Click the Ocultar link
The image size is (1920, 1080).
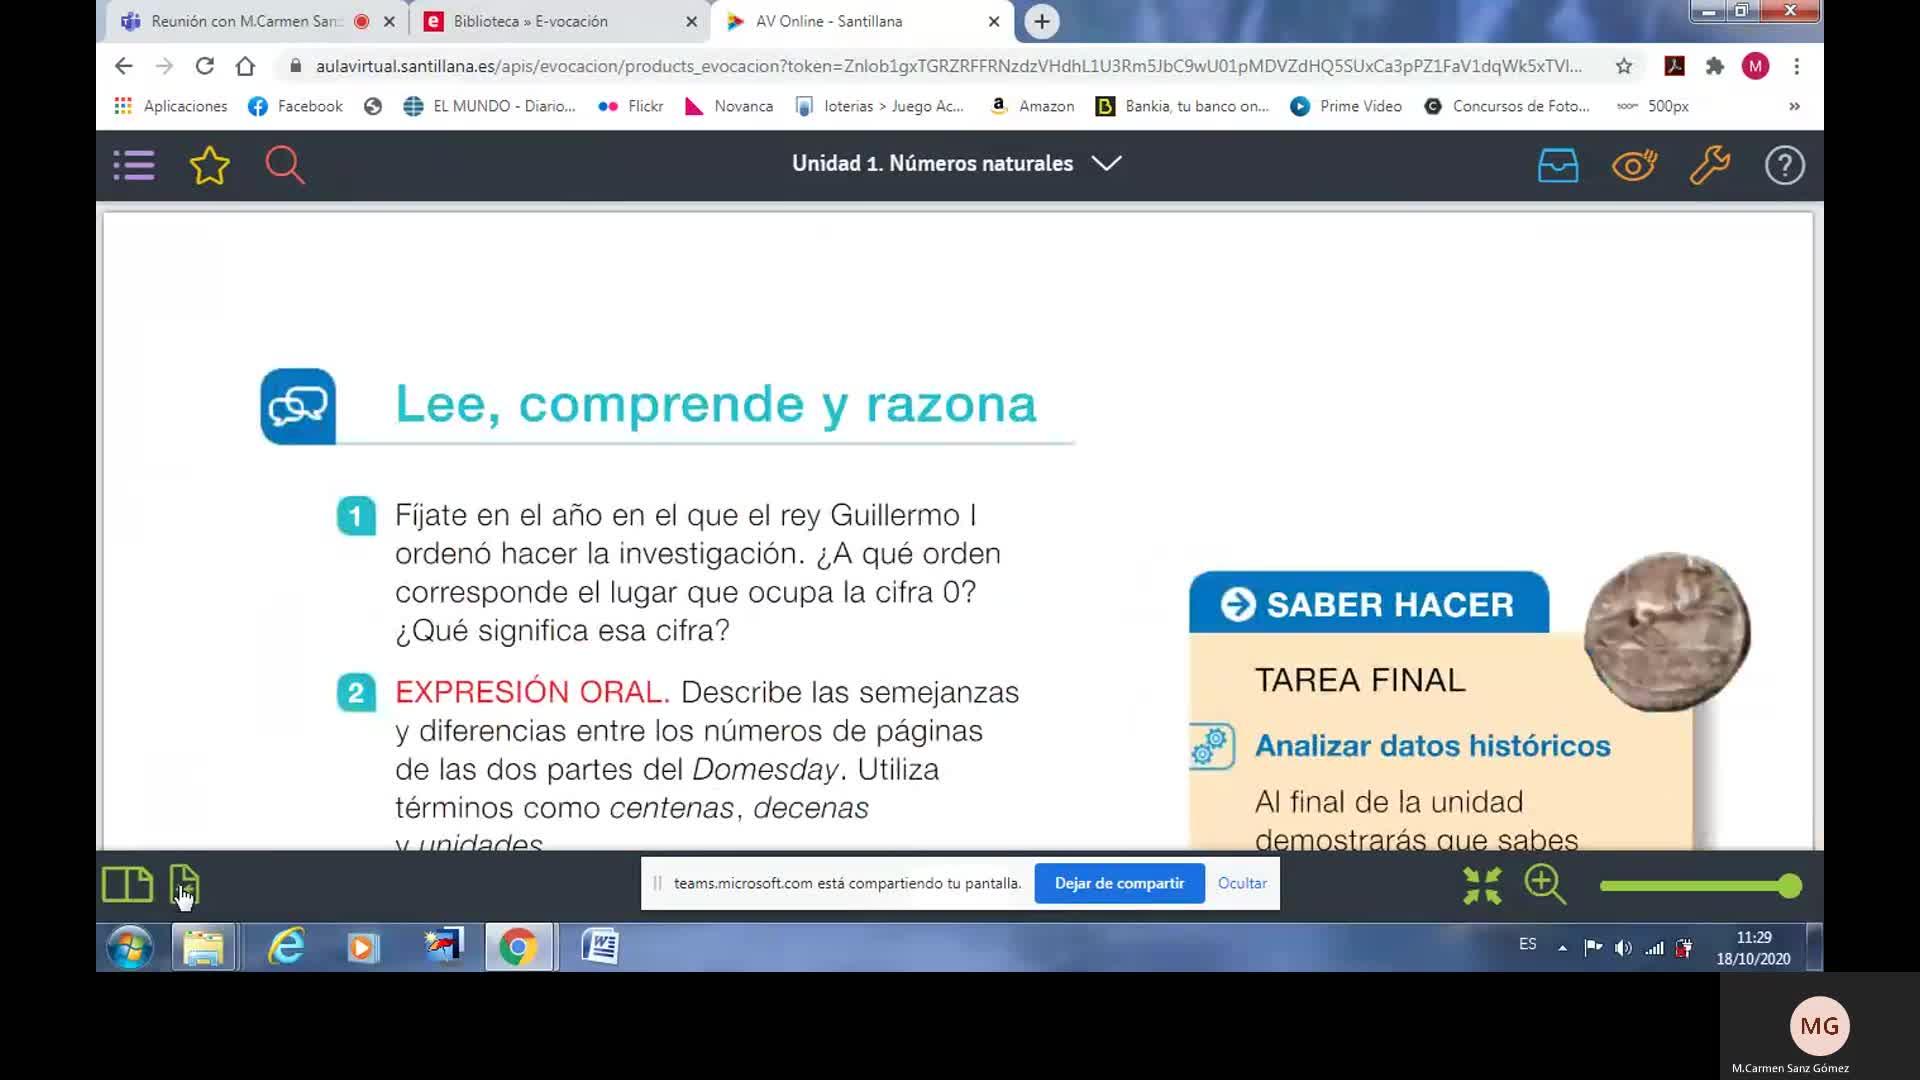[x=1242, y=883]
